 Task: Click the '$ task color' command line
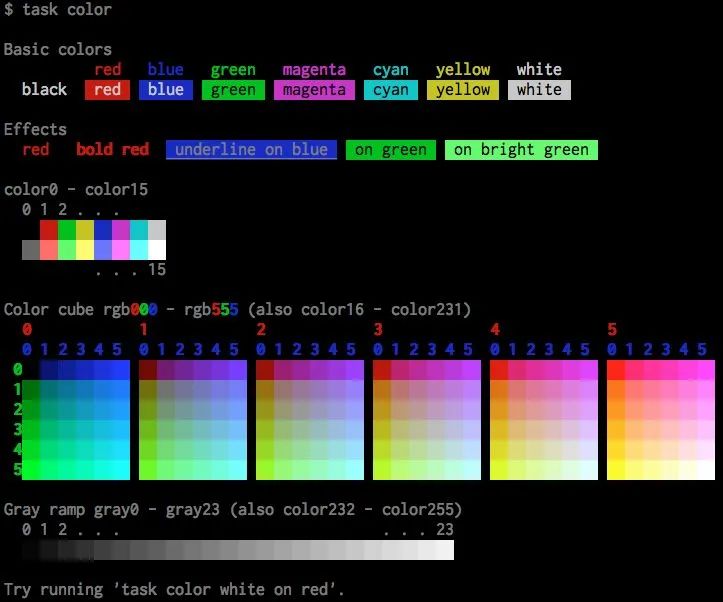tap(58, 10)
